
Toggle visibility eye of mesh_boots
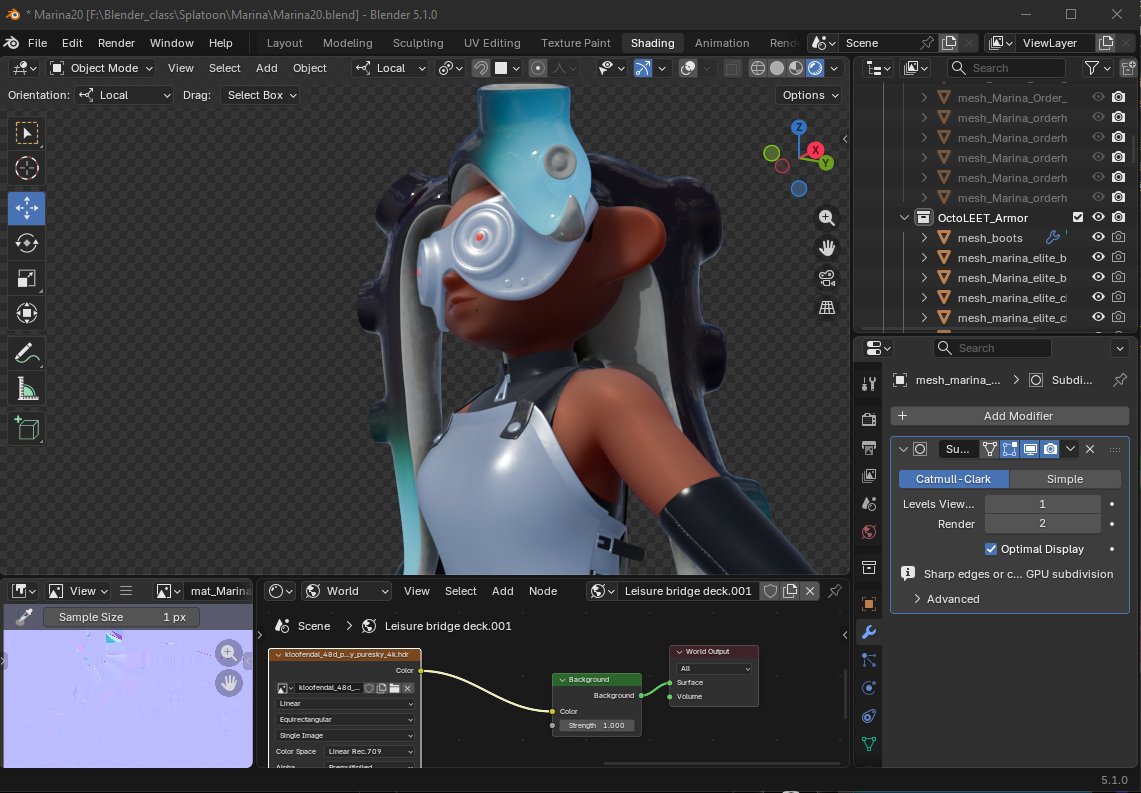1098,237
